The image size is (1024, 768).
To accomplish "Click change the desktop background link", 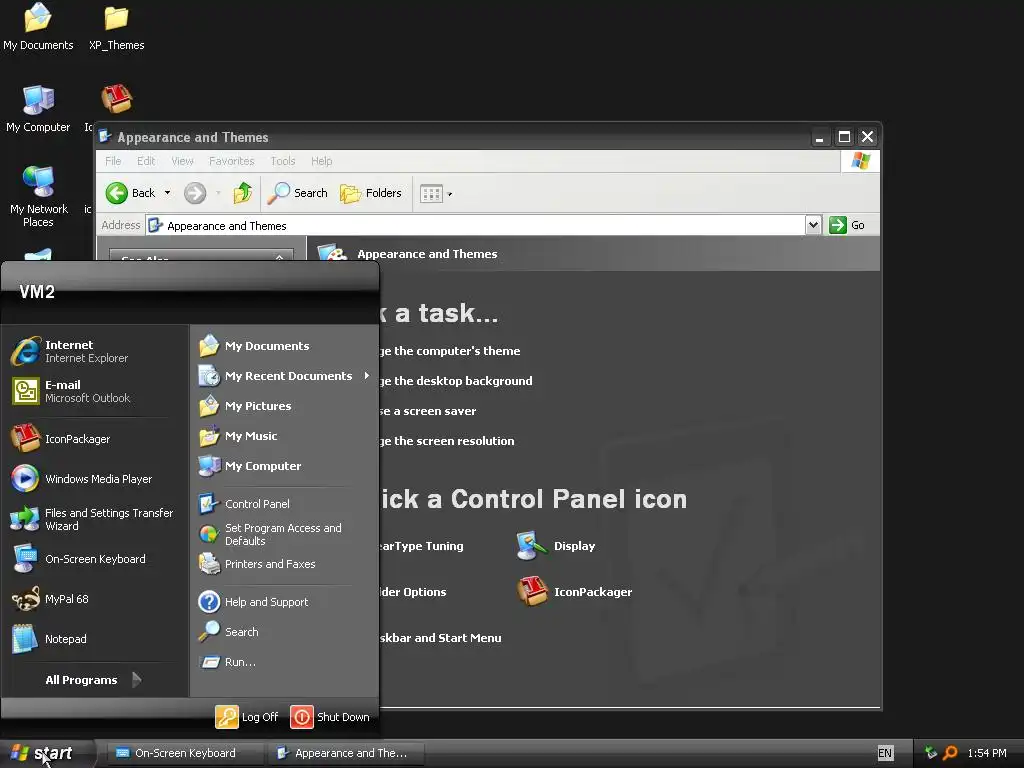I will tap(456, 381).
